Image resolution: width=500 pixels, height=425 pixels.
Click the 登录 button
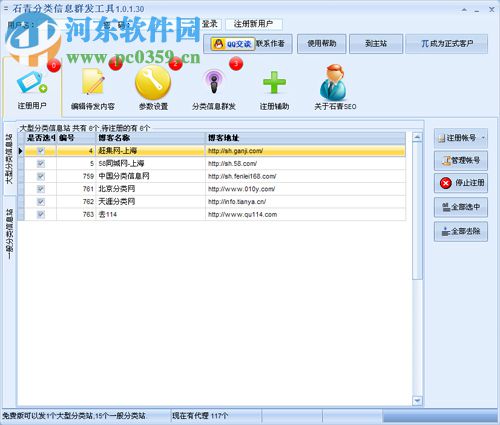210,24
